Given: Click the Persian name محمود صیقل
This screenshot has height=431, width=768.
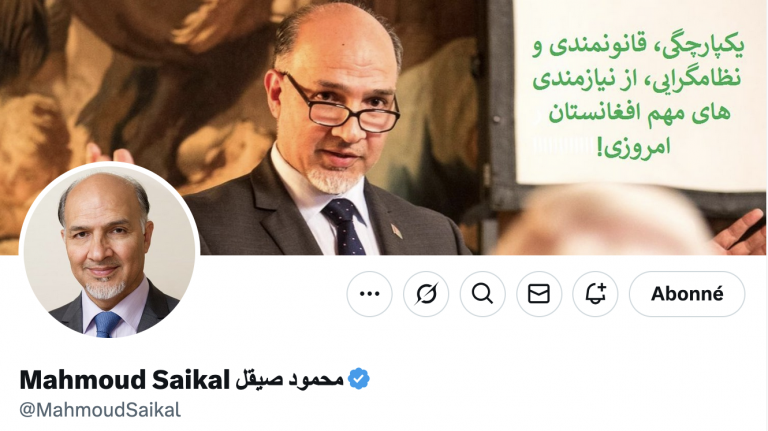Looking at the screenshot, I should 289,380.
